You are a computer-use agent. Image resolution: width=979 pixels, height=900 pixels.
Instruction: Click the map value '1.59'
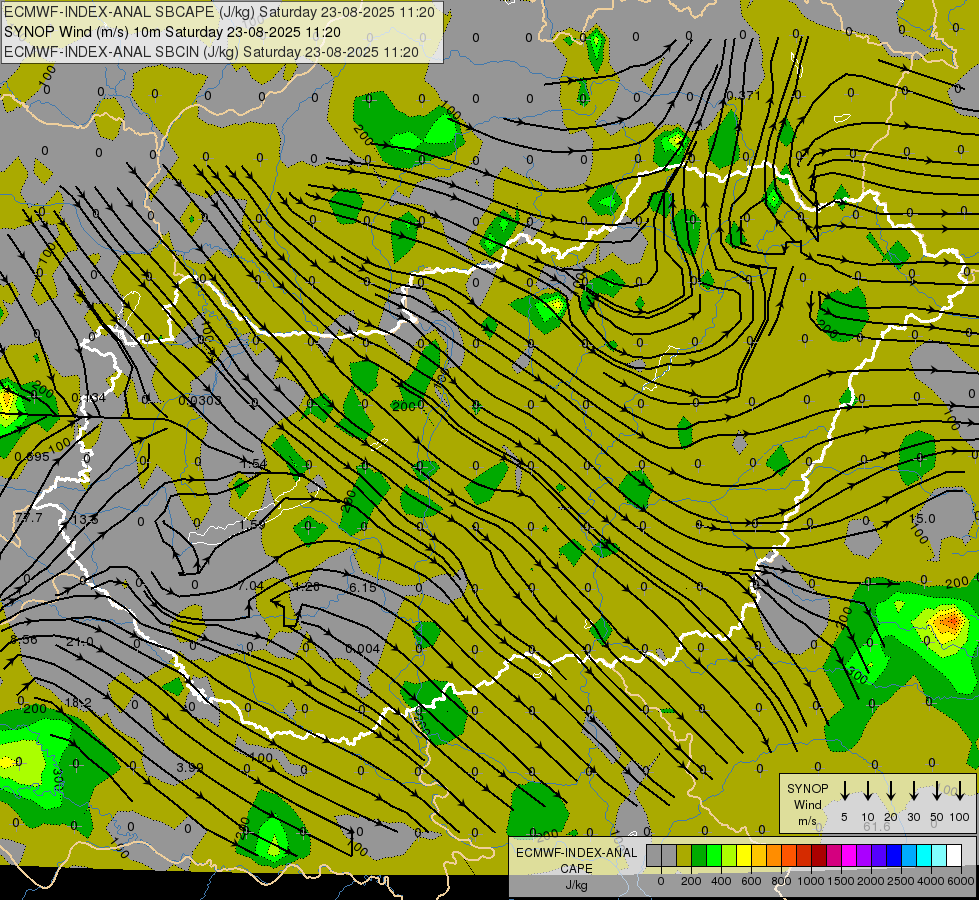click(253, 524)
